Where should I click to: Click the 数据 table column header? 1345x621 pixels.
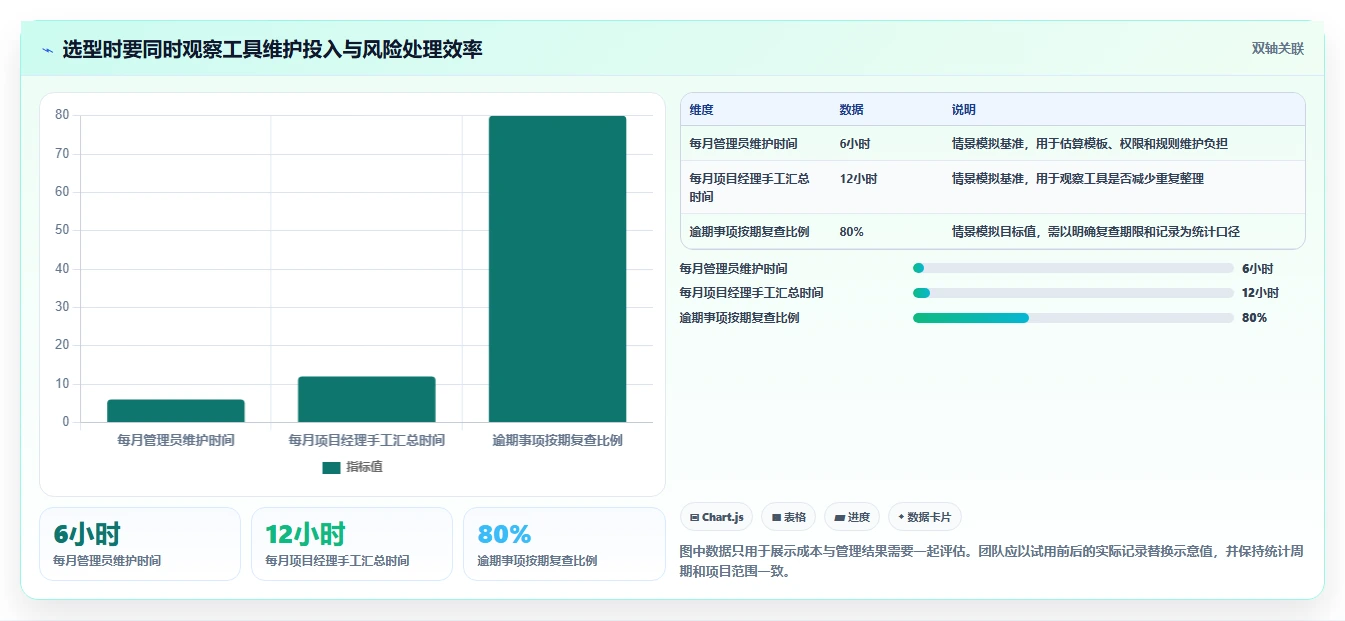(x=852, y=110)
